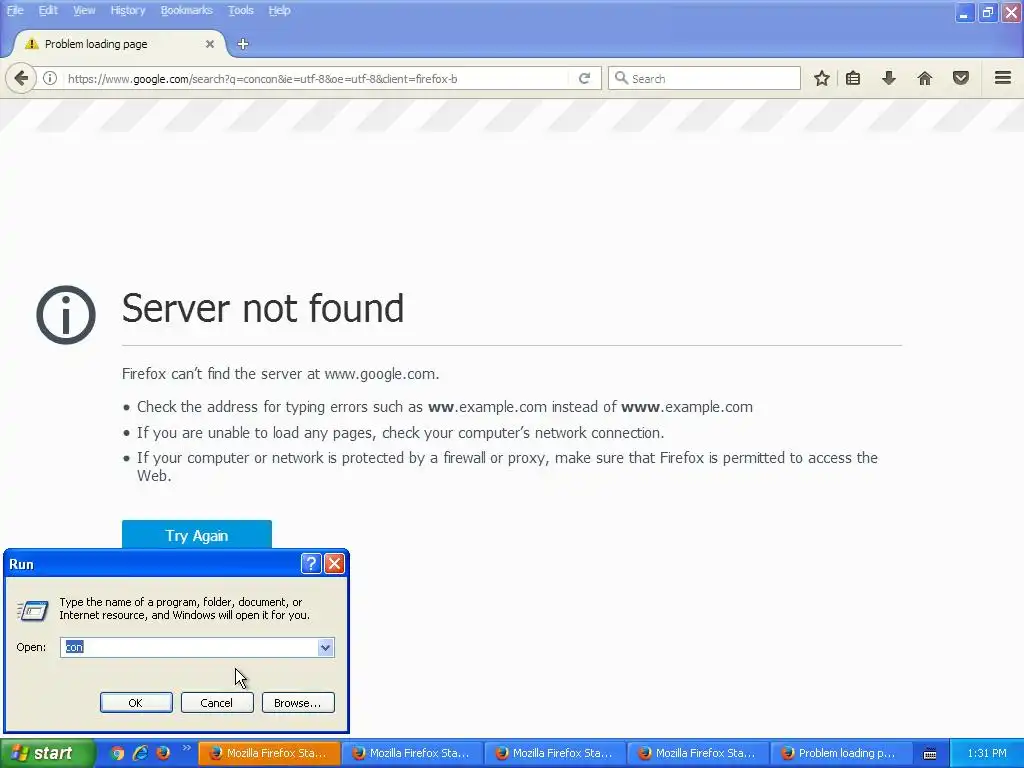The width and height of the screenshot is (1024, 768).
Task: Switch to first Mozilla Firefox Sta... taskbar button
Action: pos(269,753)
